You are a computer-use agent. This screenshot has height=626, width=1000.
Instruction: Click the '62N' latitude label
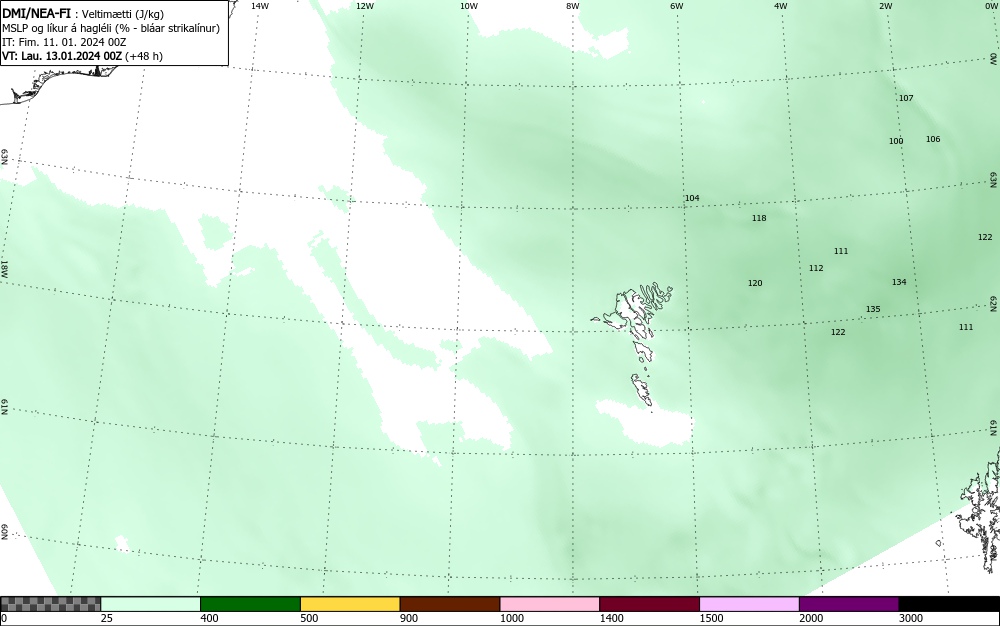click(994, 303)
